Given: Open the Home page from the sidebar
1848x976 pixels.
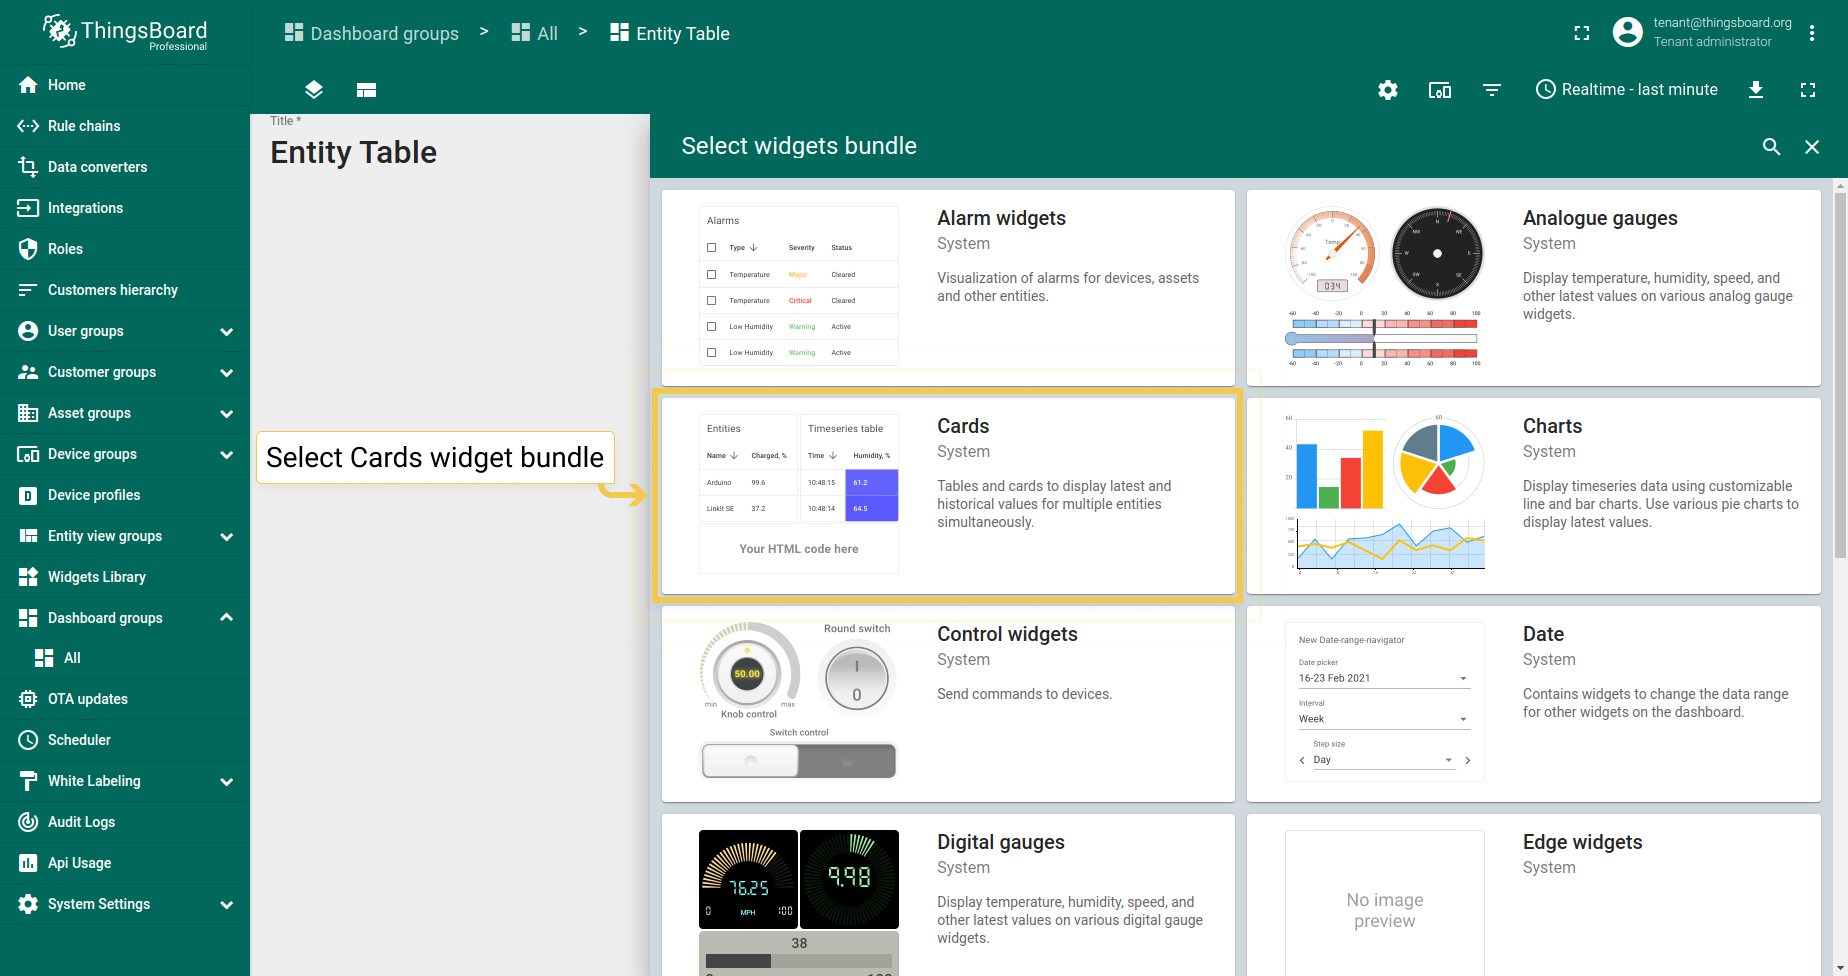Looking at the screenshot, I should tap(125, 85).
